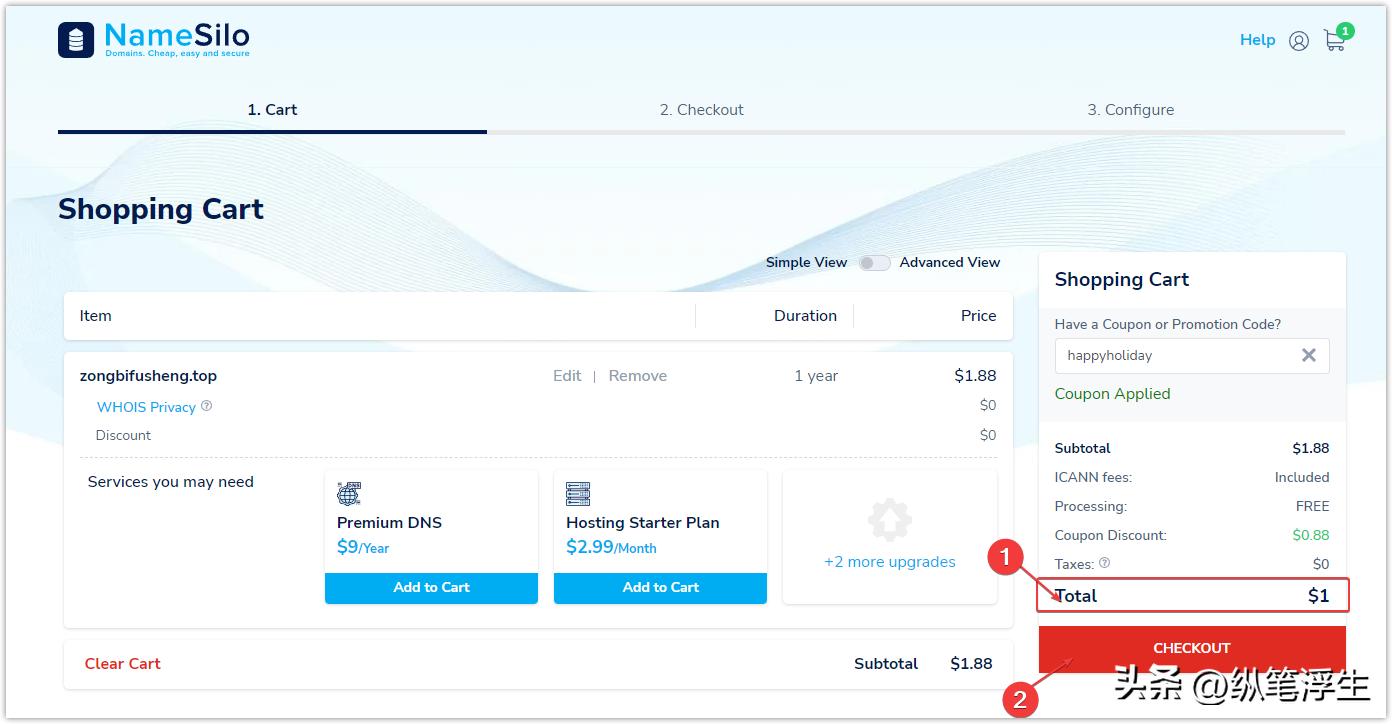Remove zongbifusheng.top from the cart
The height and width of the screenshot is (724, 1392).
pyautogui.click(x=638, y=376)
